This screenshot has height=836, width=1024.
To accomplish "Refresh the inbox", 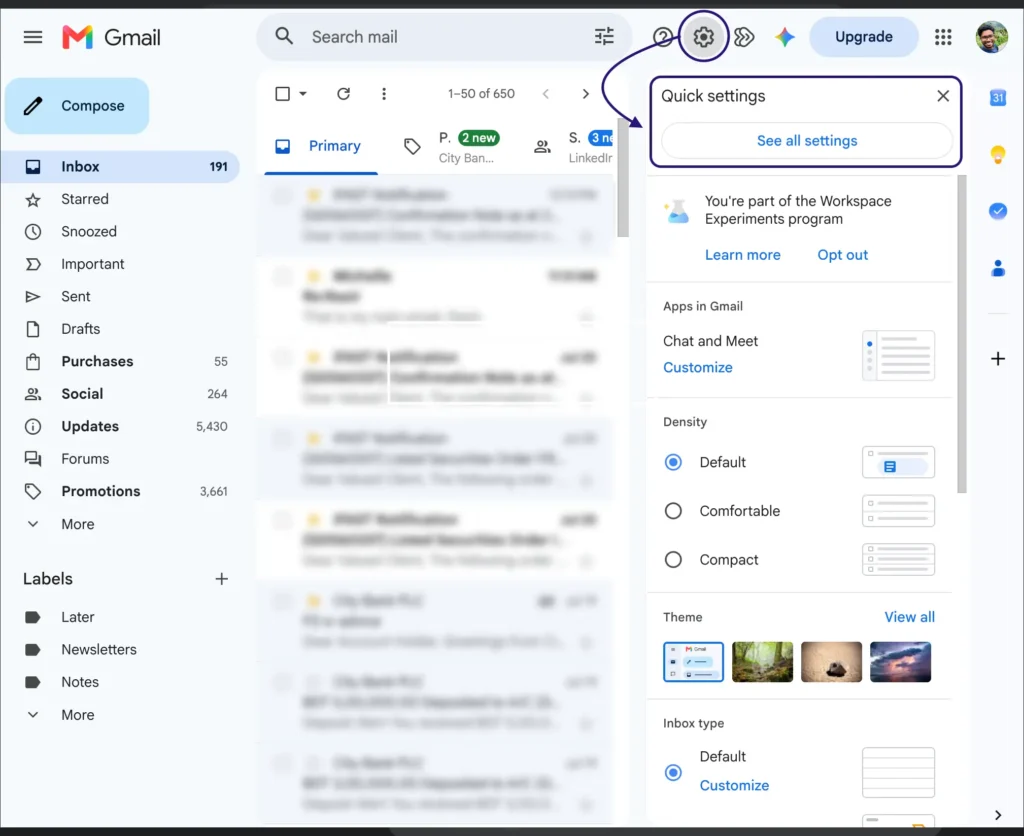I will coord(344,94).
